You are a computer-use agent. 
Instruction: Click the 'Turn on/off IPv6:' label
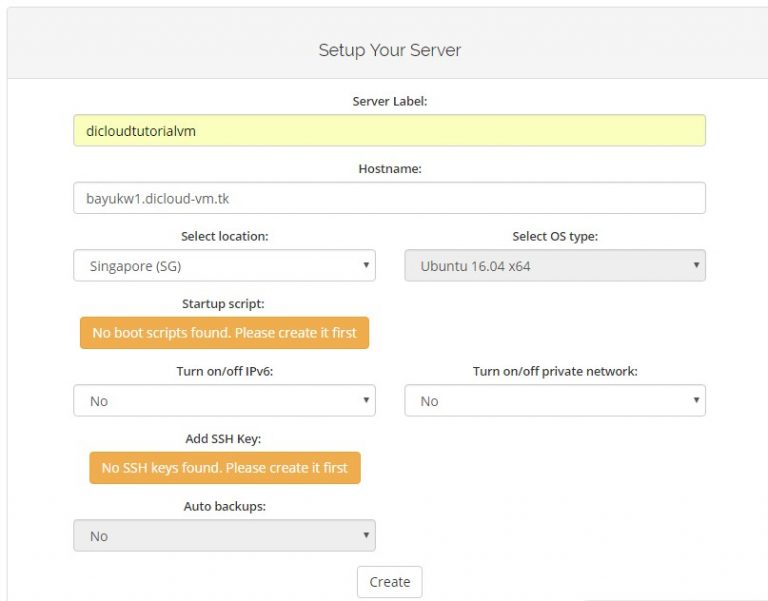pos(224,372)
